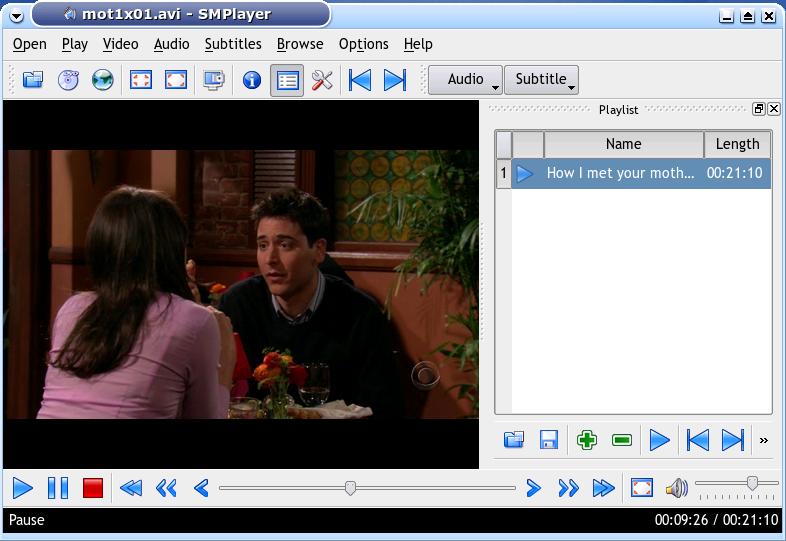Go to previous file in top toolbar
The image size is (786, 541).
pos(359,80)
